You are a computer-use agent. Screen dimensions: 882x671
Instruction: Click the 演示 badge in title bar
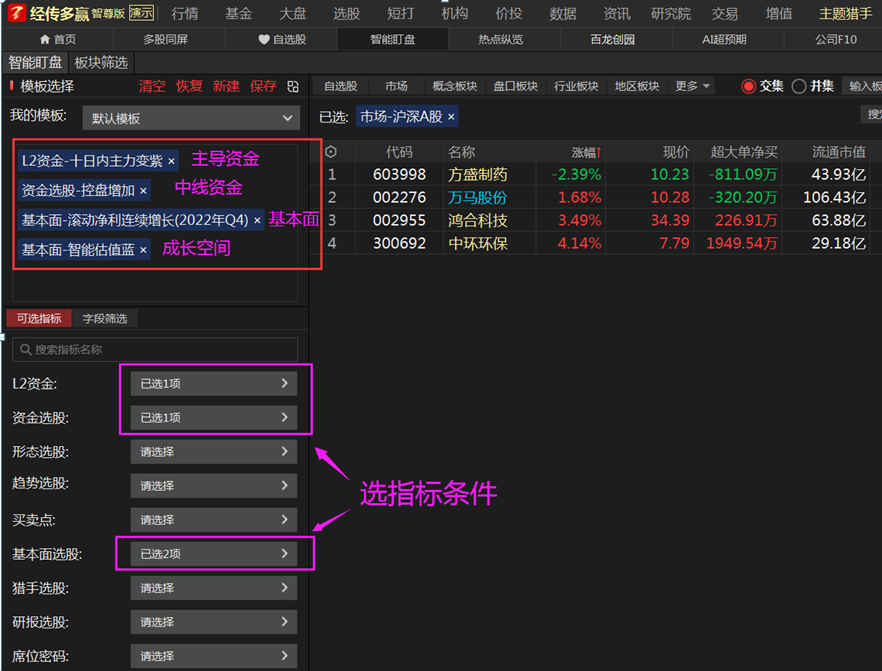[x=141, y=13]
